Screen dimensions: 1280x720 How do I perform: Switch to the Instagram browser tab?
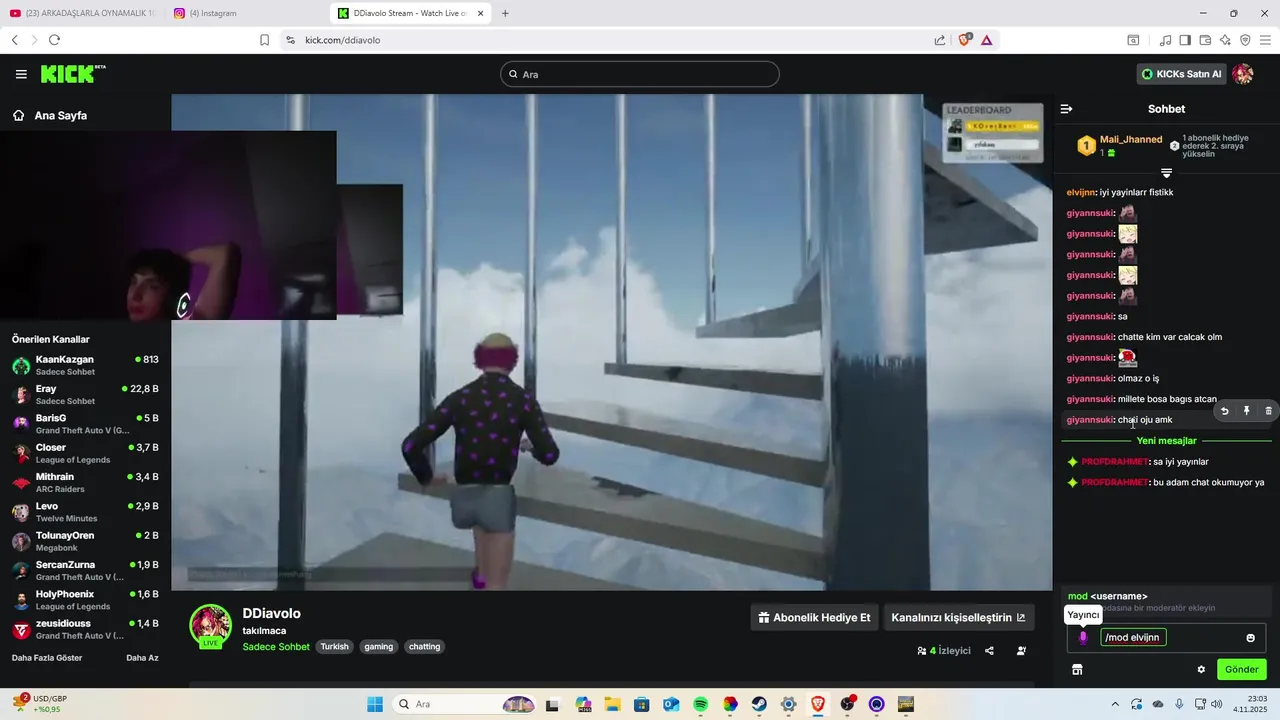pyautogui.click(x=248, y=13)
